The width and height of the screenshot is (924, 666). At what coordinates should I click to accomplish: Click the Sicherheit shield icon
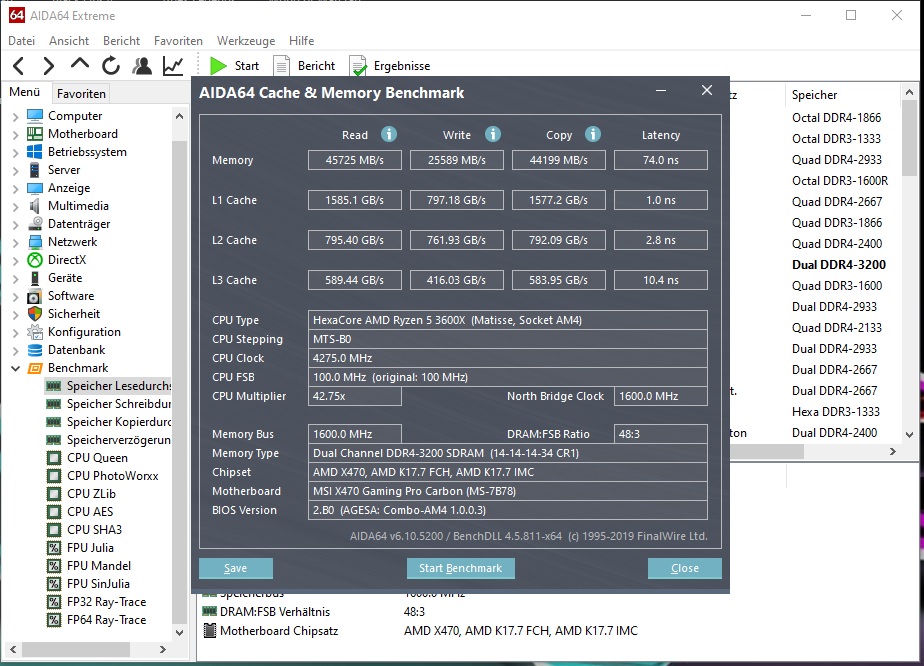click(x=35, y=314)
